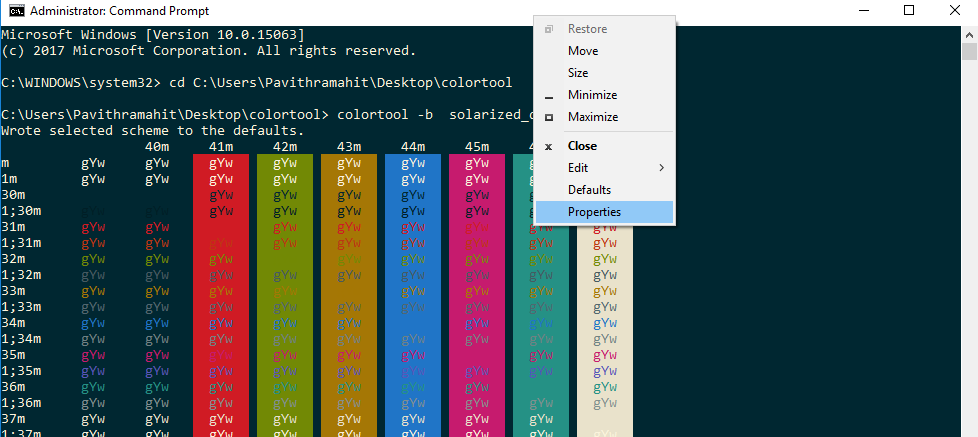Click the blue 44m color column
The image size is (978, 437).
point(412,300)
